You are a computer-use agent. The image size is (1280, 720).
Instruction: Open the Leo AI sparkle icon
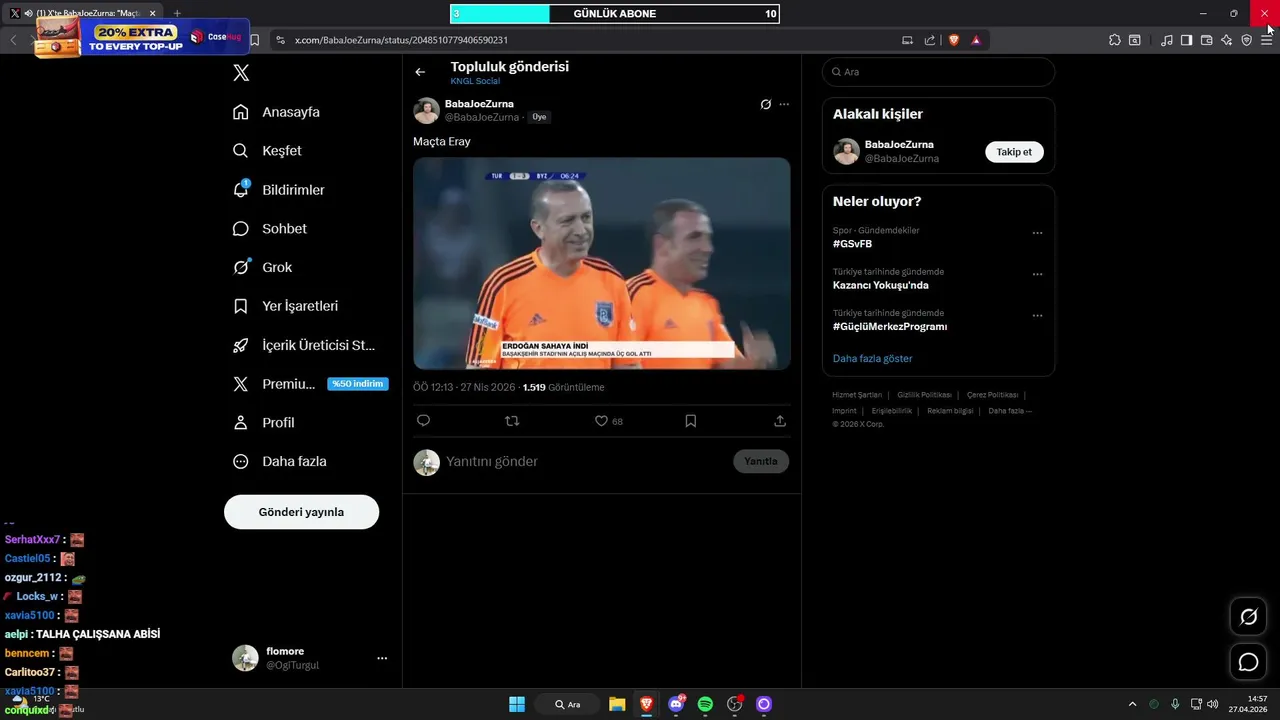coord(1226,40)
